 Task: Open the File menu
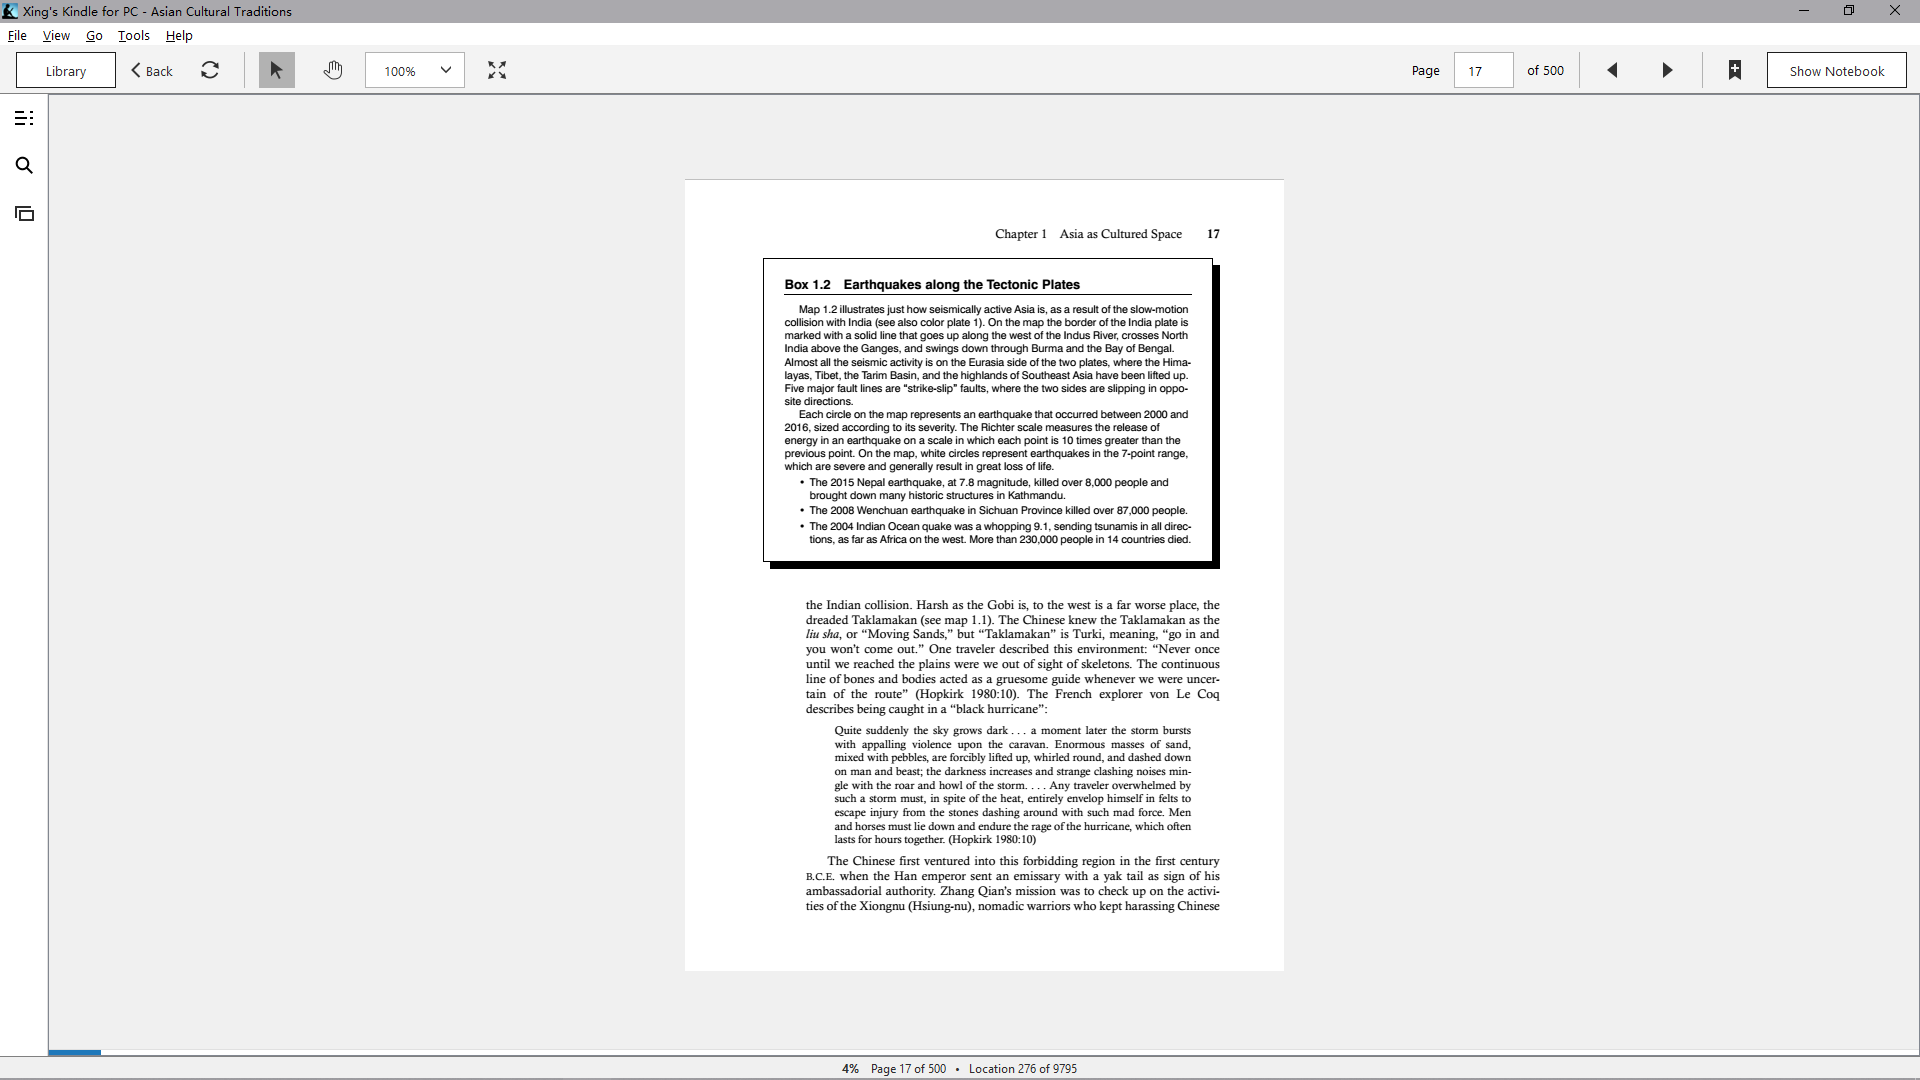(x=17, y=35)
